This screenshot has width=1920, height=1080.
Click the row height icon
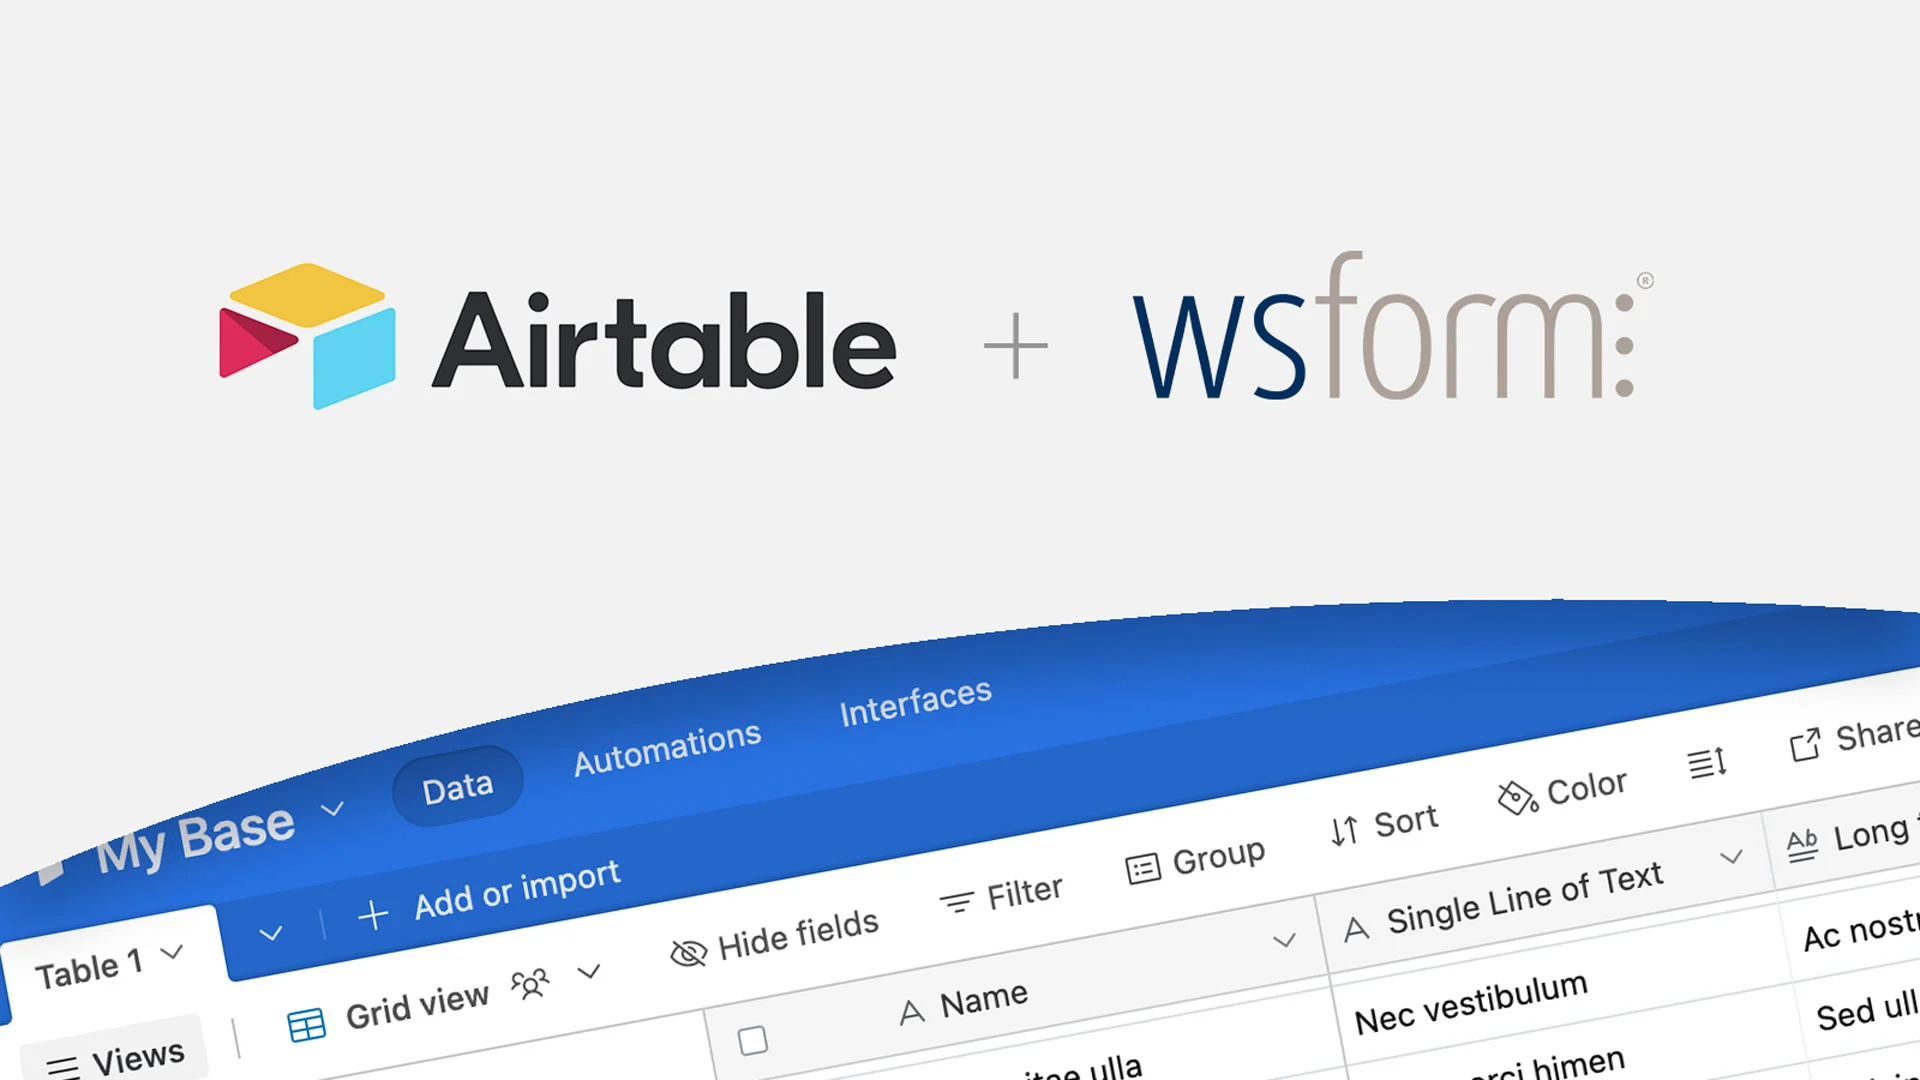click(x=1707, y=763)
